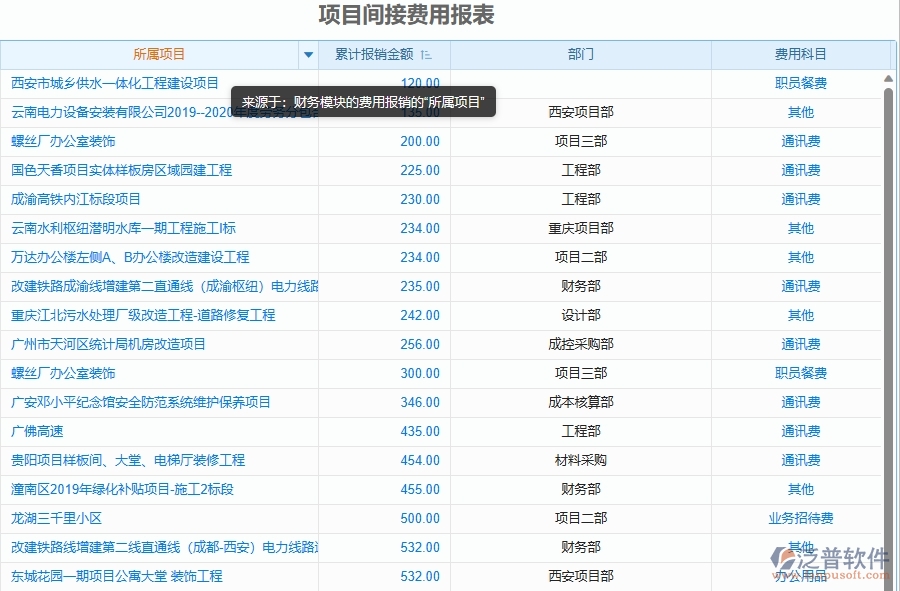Open the 所属项目 filter dropdown arrow
The height and width of the screenshot is (591, 900).
point(307,55)
